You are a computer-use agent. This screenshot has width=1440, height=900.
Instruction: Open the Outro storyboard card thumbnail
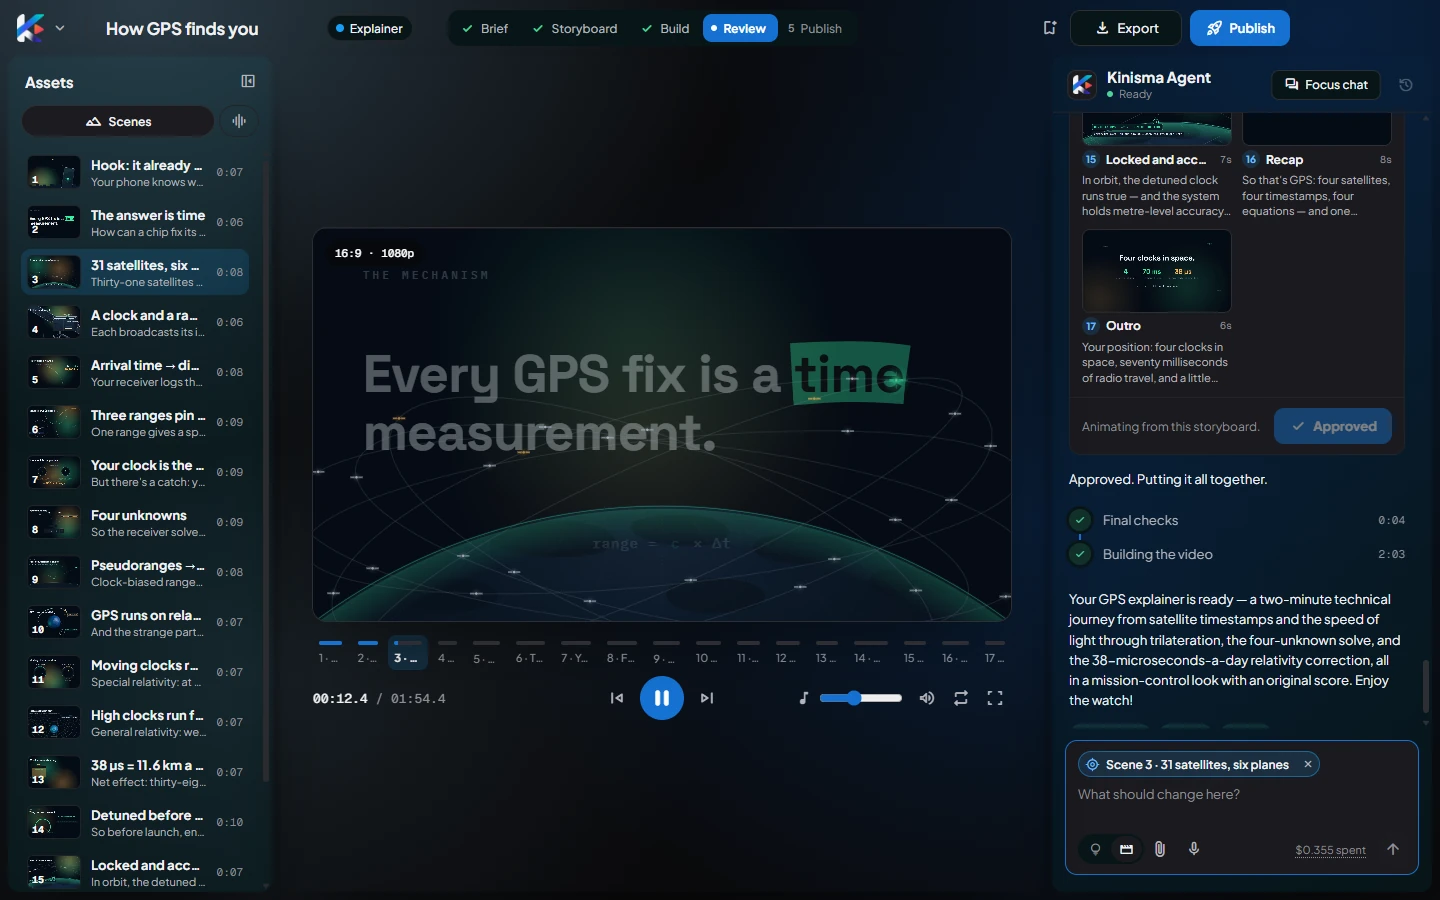click(x=1156, y=271)
